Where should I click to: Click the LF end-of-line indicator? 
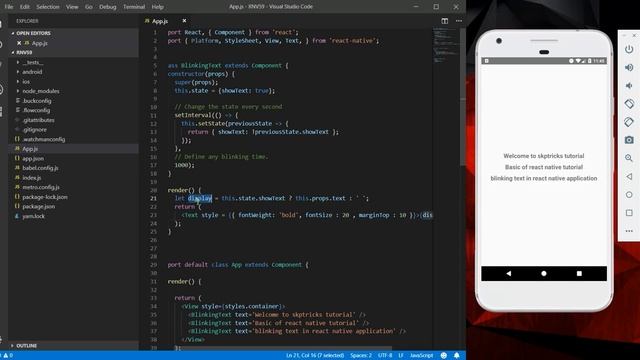click(x=401, y=356)
